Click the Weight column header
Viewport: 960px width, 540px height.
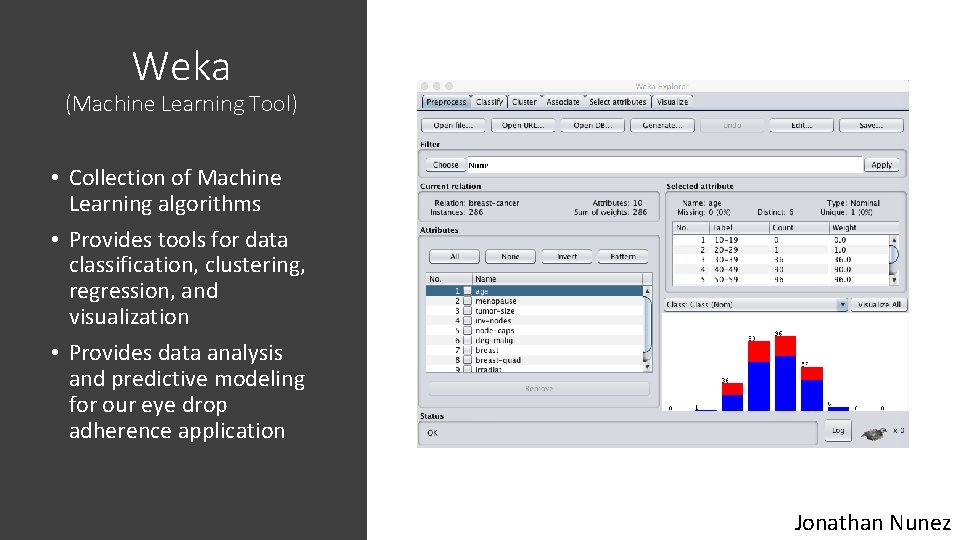(x=864, y=228)
